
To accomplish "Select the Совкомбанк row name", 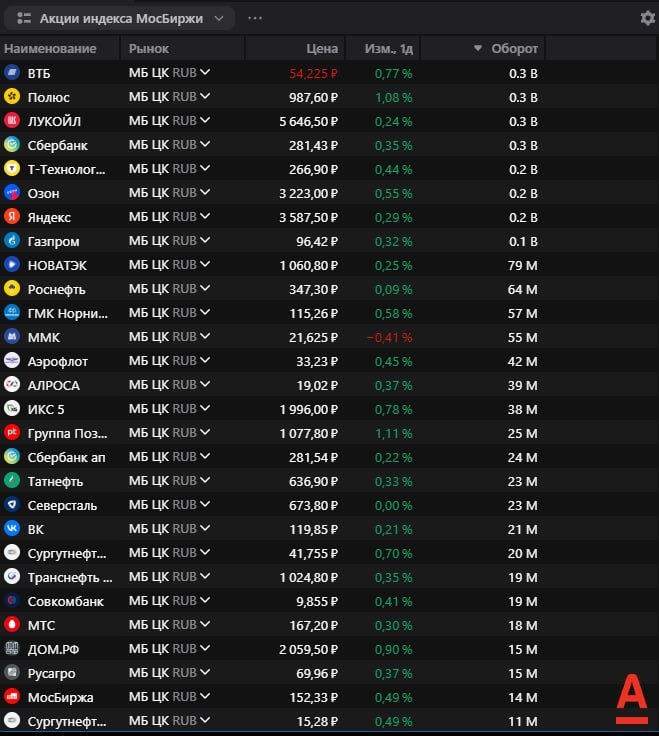I will tap(65, 601).
